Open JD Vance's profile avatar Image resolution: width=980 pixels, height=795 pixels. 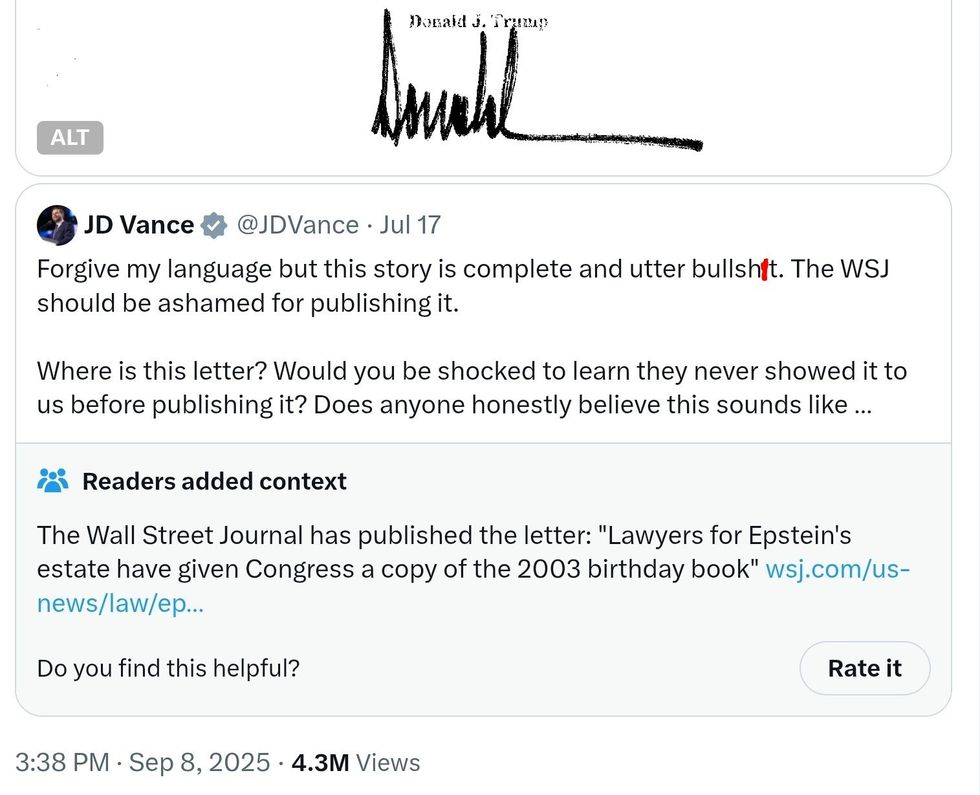pos(57,225)
